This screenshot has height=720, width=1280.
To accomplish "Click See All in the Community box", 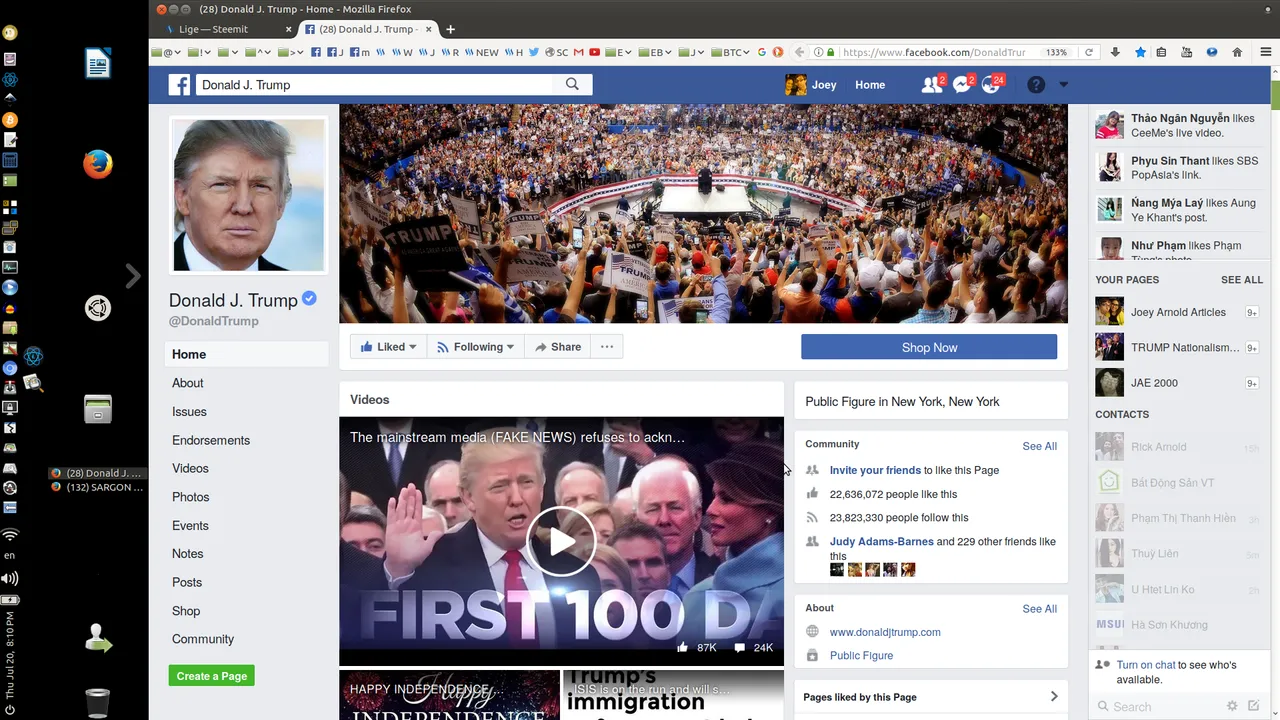I will pos(1039,446).
